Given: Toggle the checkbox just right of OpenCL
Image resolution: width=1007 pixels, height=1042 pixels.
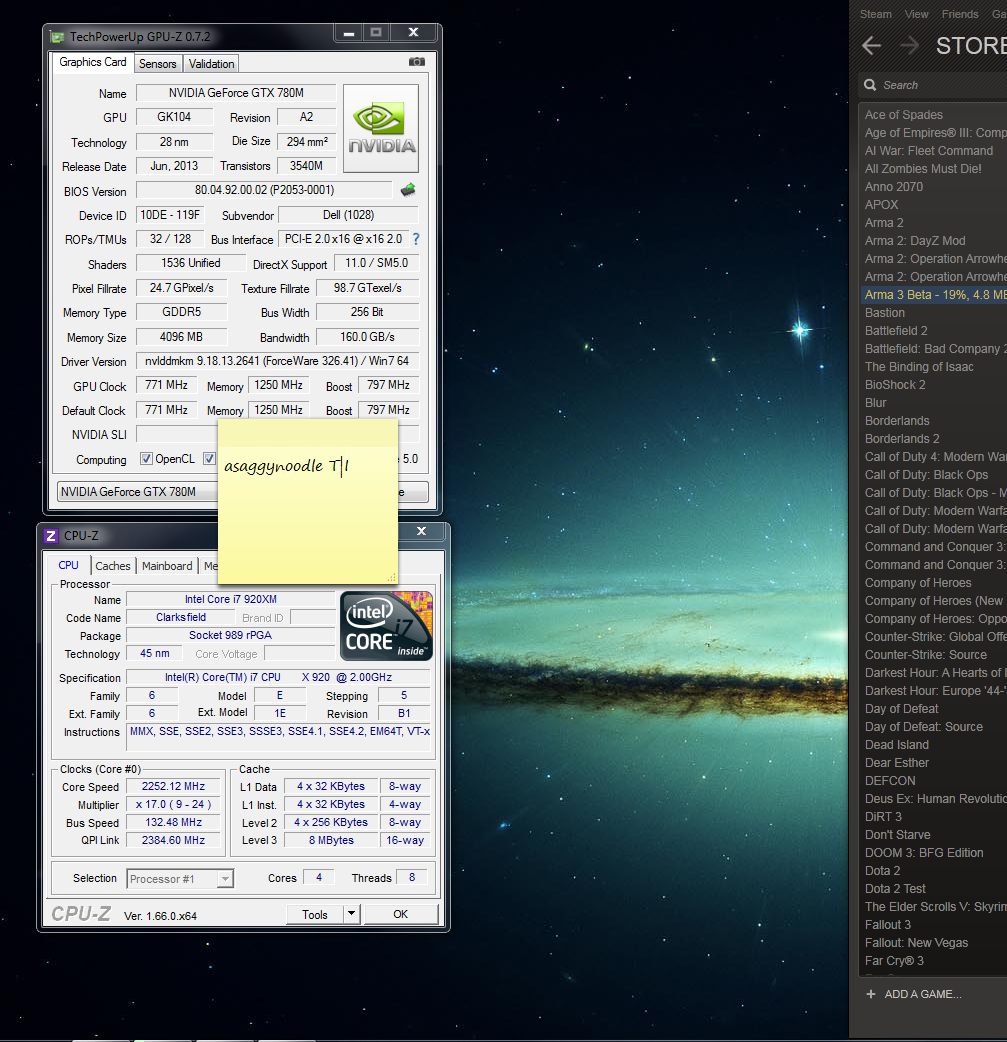Looking at the screenshot, I should pyautogui.click(x=209, y=459).
